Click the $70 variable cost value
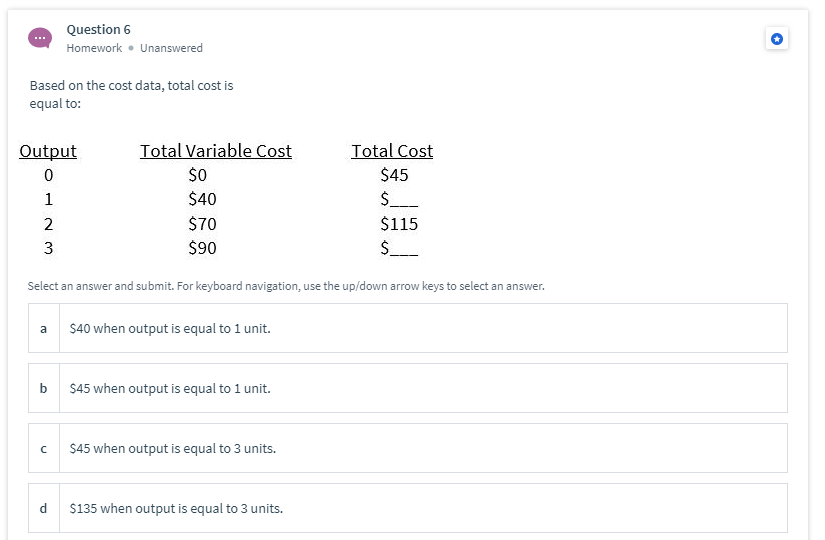The height and width of the screenshot is (540, 825). click(203, 224)
